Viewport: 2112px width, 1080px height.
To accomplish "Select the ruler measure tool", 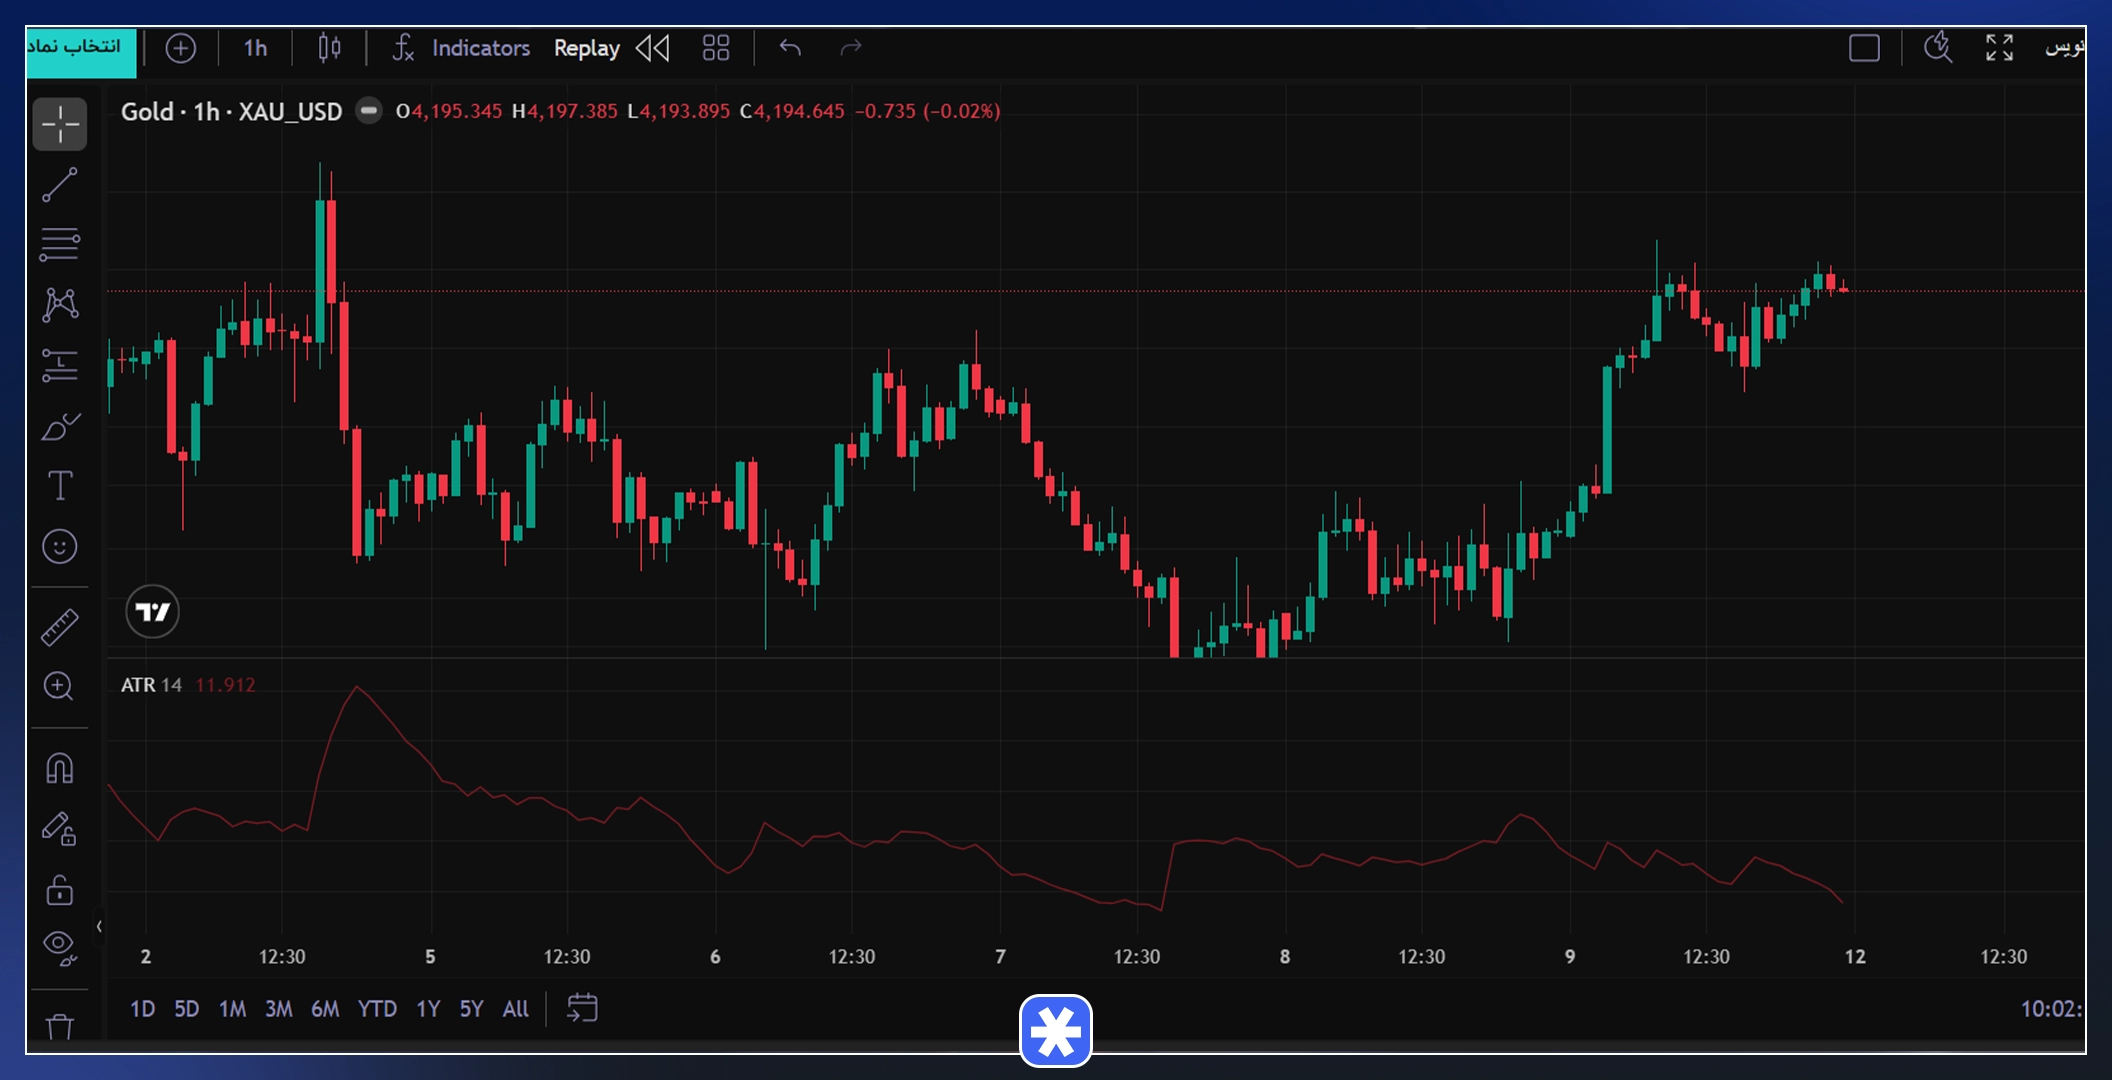I will tap(60, 627).
